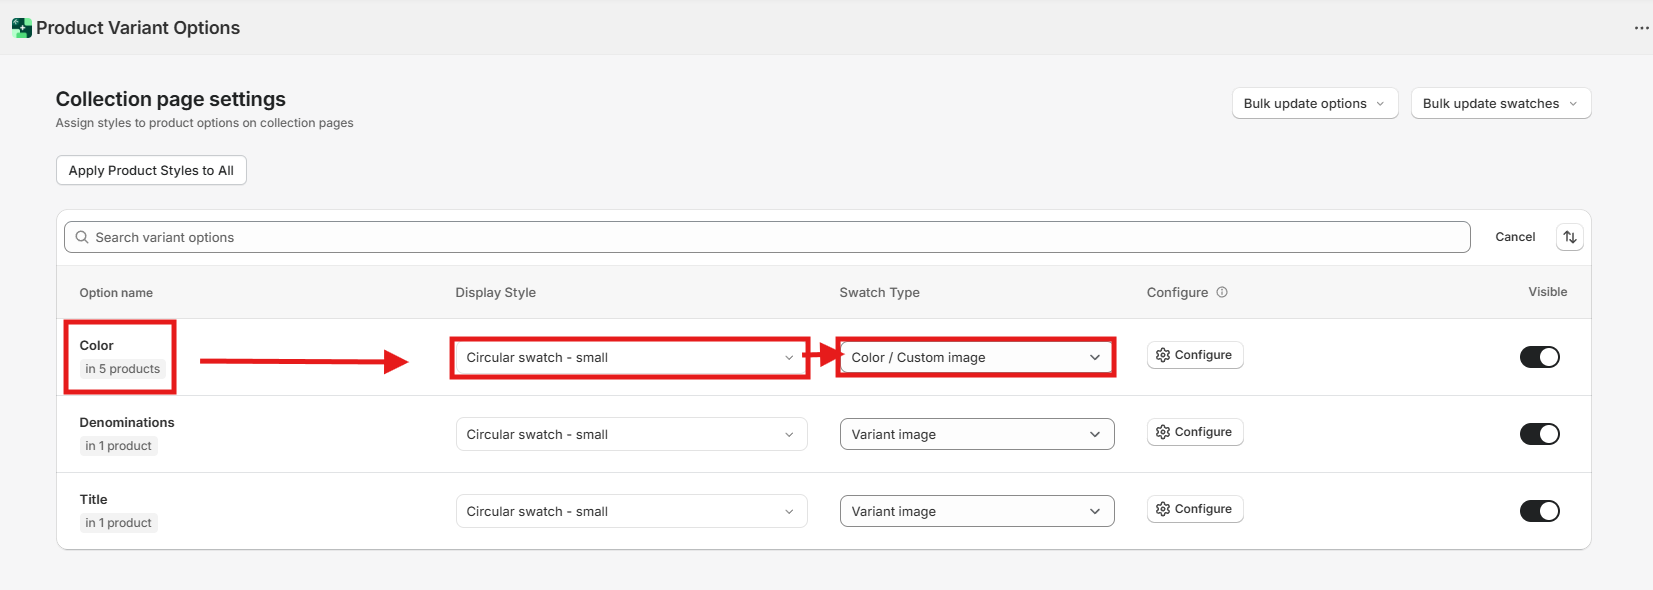Click the Product Variant Options app icon
The width and height of the screenshot is (1653, 590).
coord(21,28)
